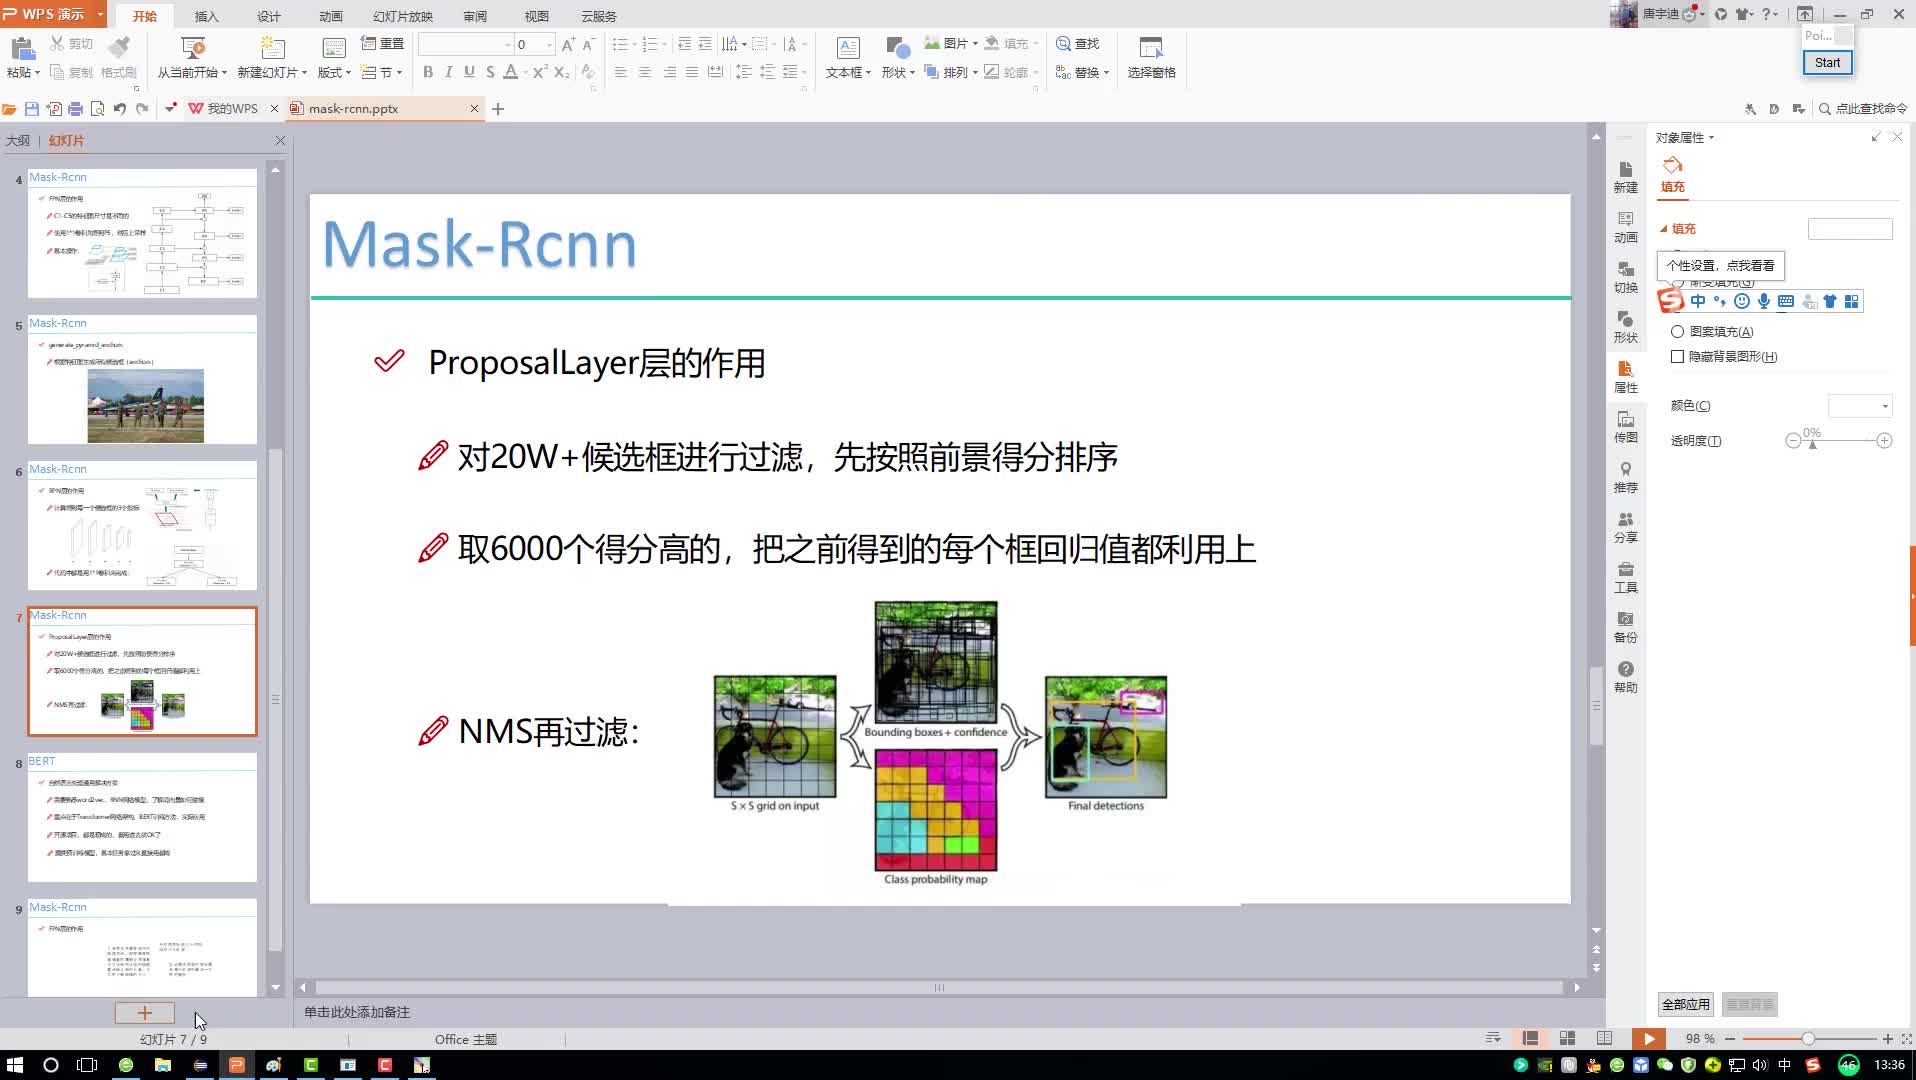Decrease font size with A- icon
Image resolution: width=1916 pixels, height=1080 pixels.
[588, 44]
